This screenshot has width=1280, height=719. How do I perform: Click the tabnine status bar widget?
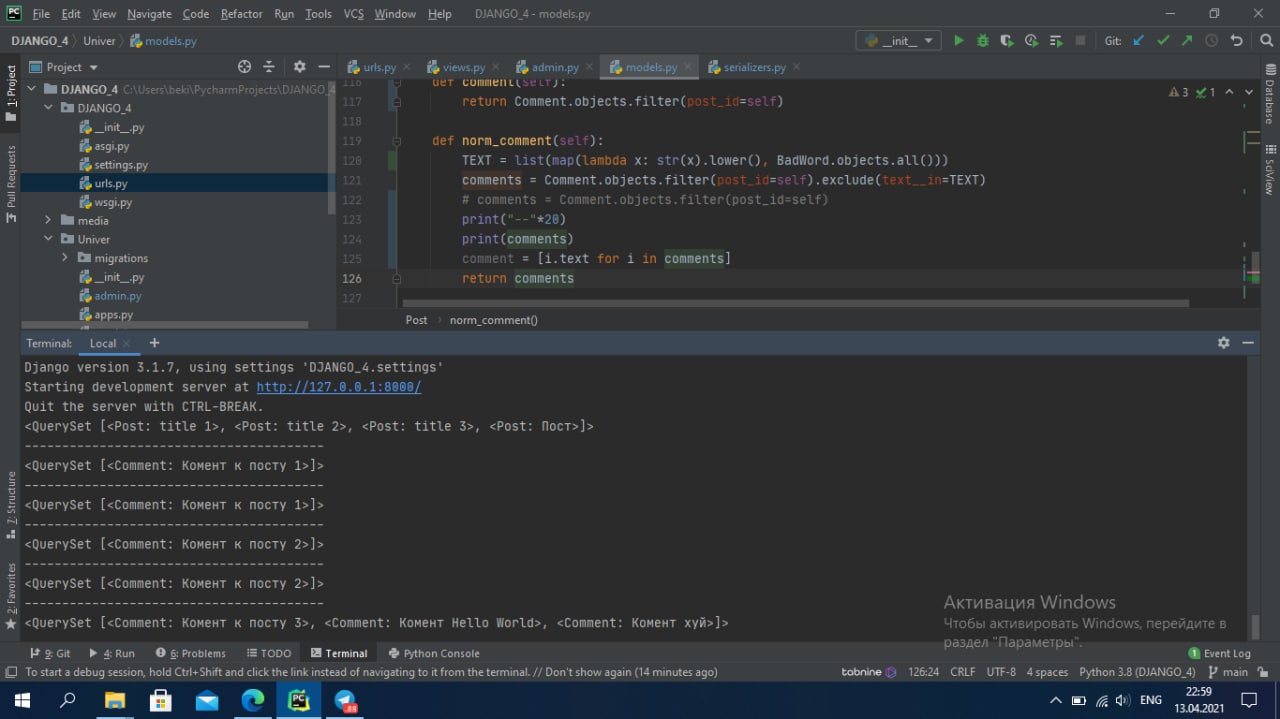click(869, 672)
